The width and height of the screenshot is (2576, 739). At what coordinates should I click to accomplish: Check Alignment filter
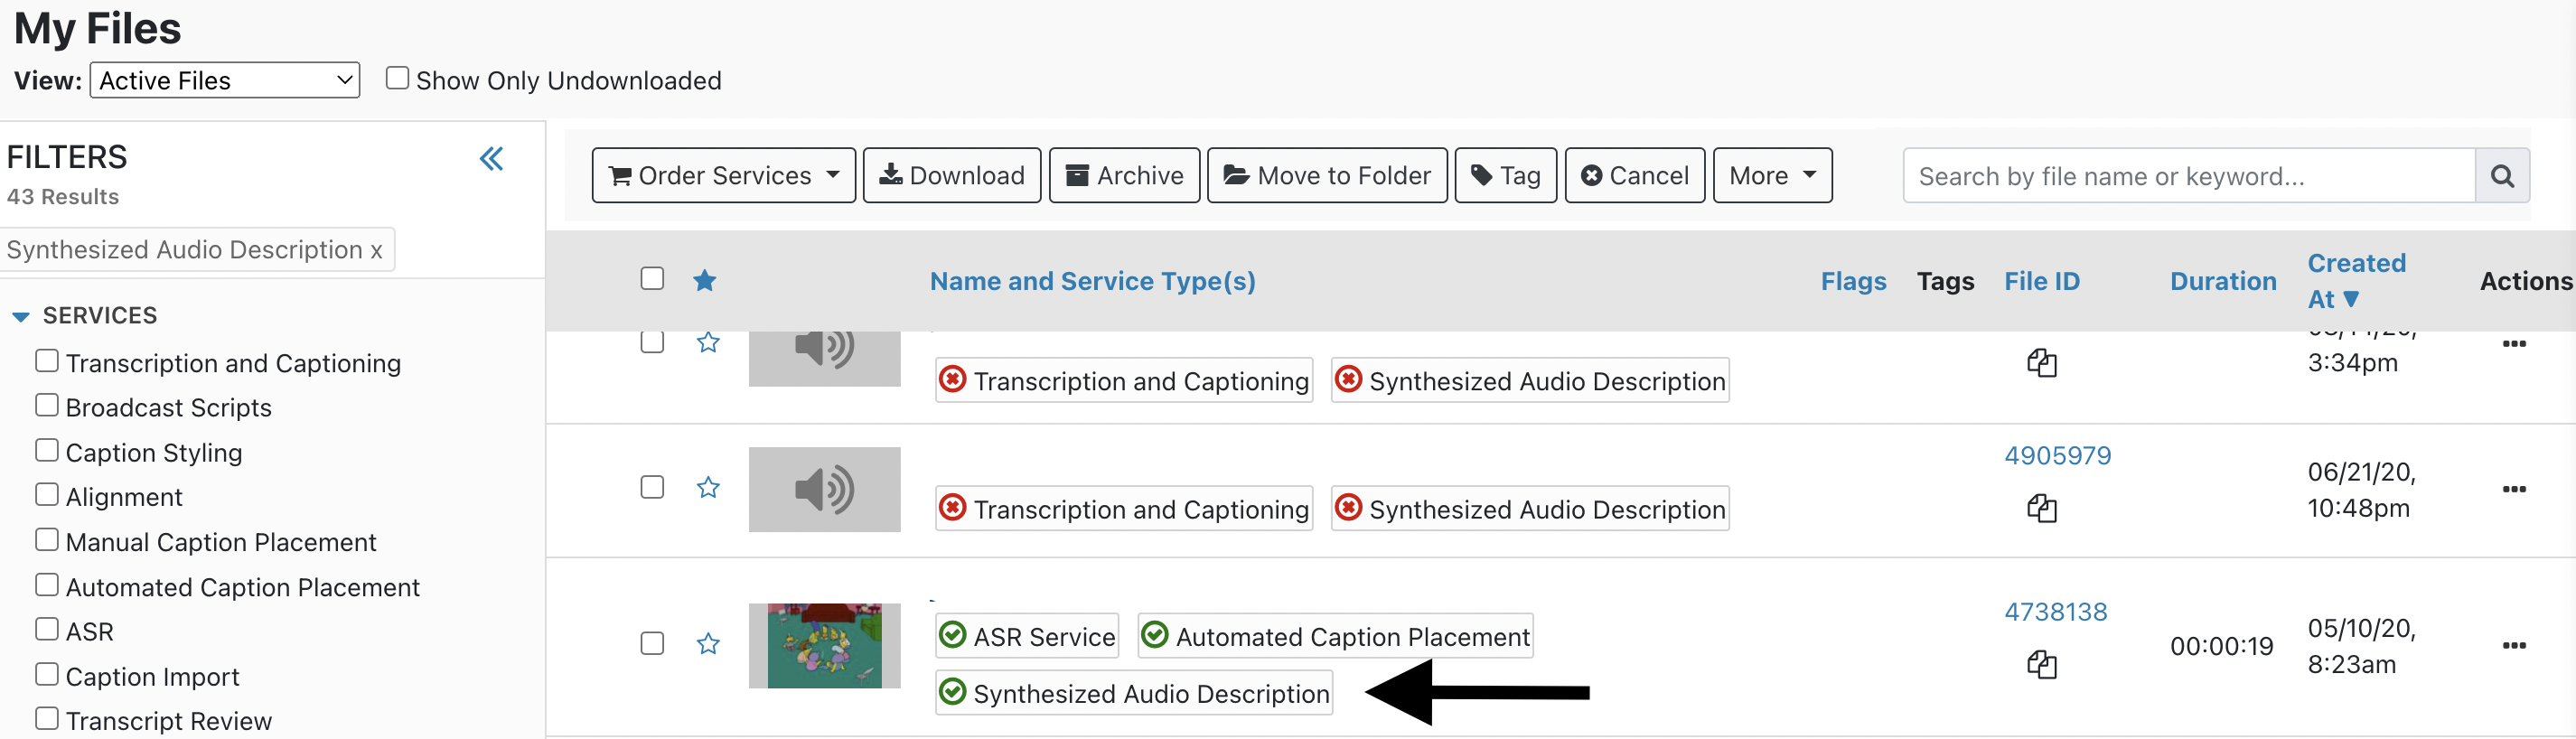[x=47, y=494]
